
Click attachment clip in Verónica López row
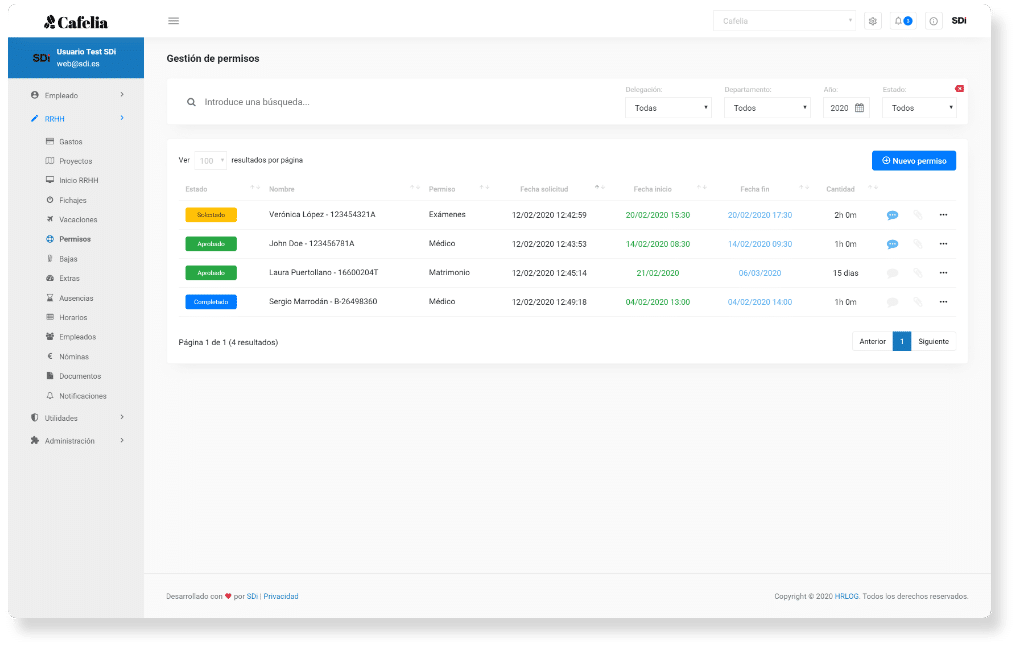pos(918,215)
